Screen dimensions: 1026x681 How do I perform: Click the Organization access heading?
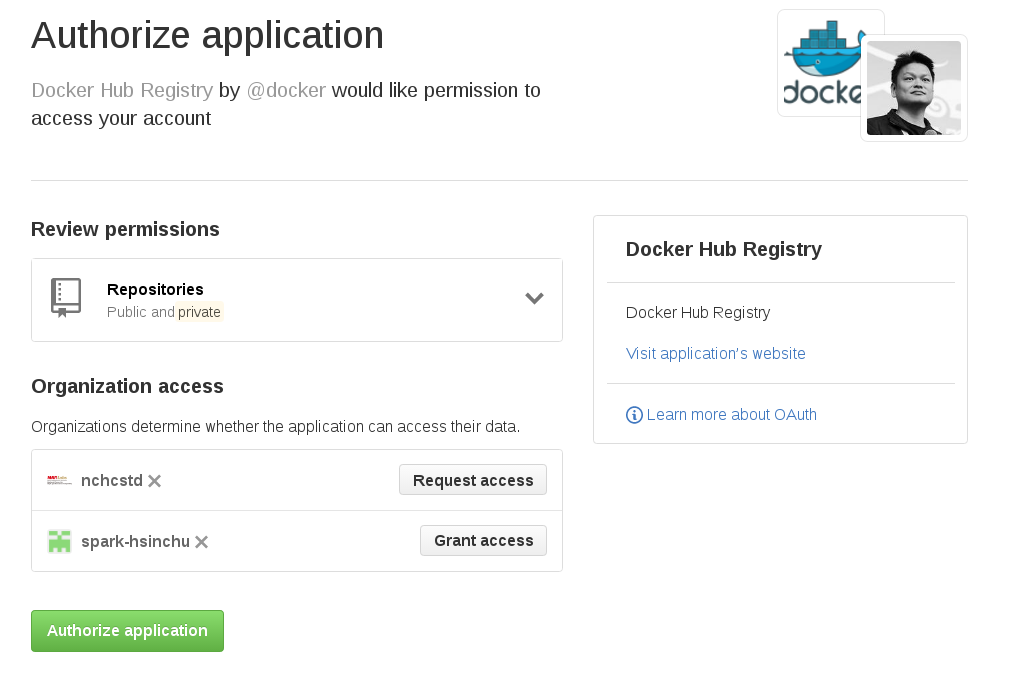(128, 386)
